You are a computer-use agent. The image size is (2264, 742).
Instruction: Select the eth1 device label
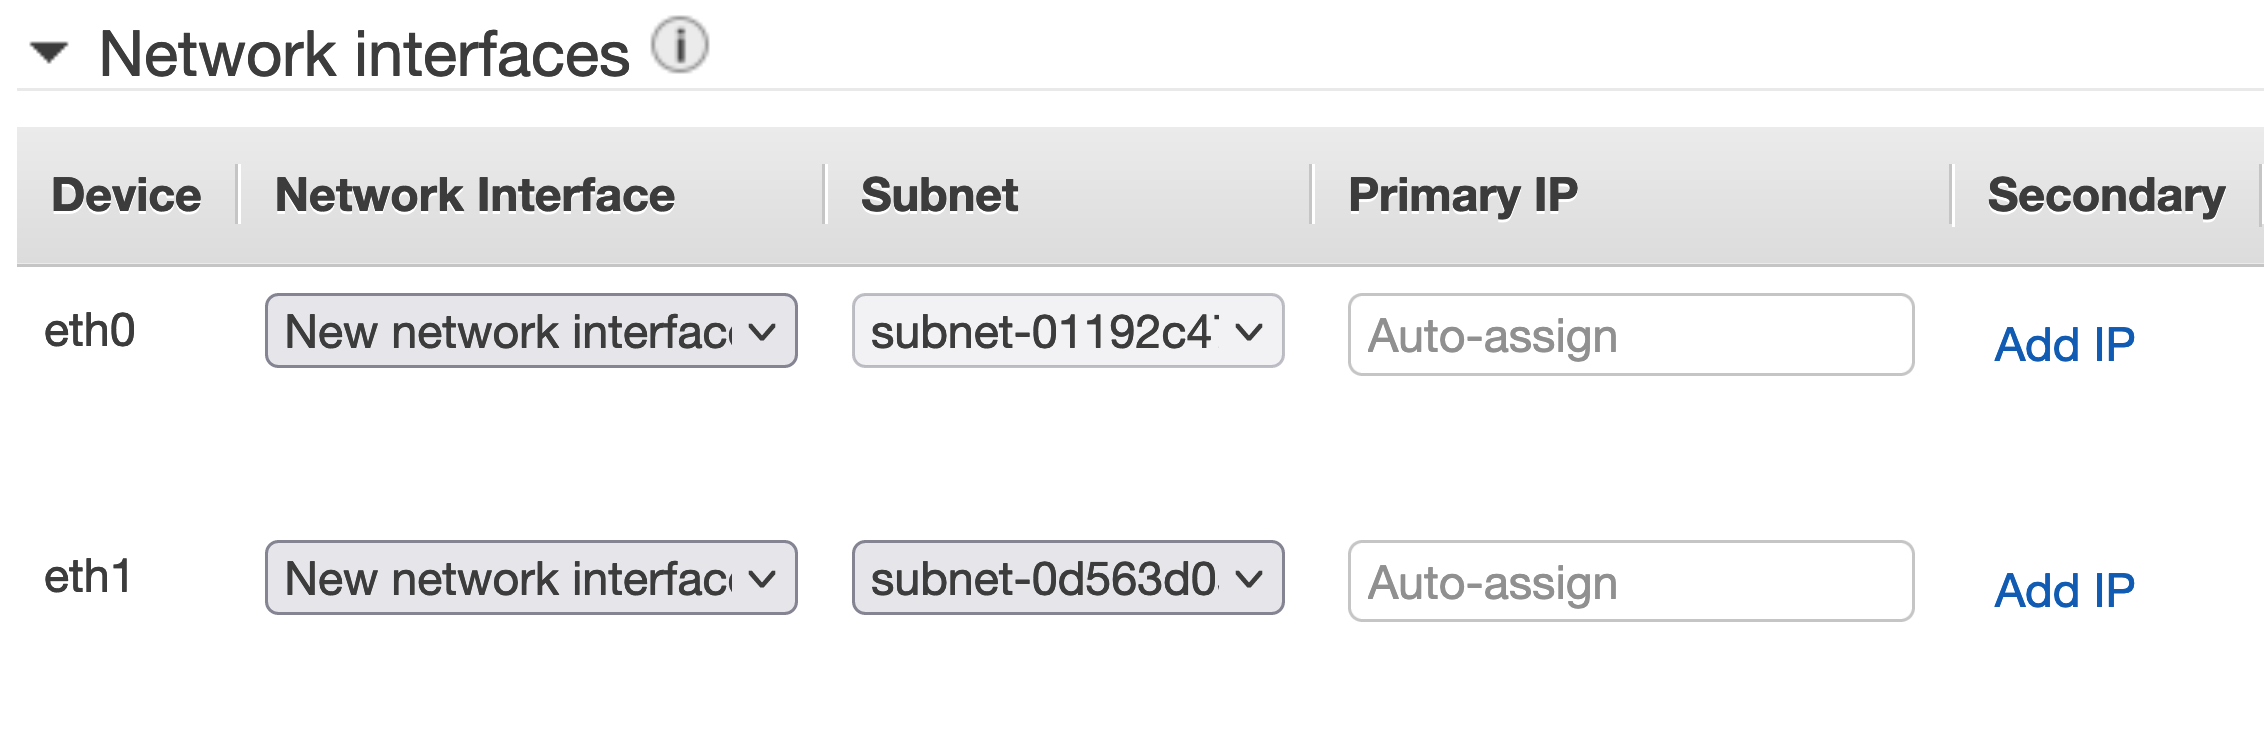coord(88,577)
